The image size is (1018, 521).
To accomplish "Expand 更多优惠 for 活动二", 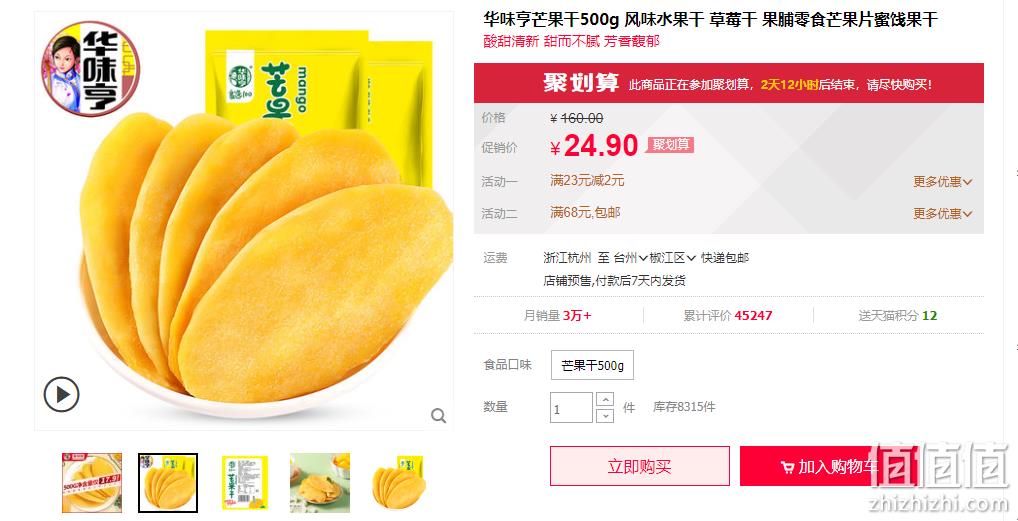I will (x=943, y=213).
